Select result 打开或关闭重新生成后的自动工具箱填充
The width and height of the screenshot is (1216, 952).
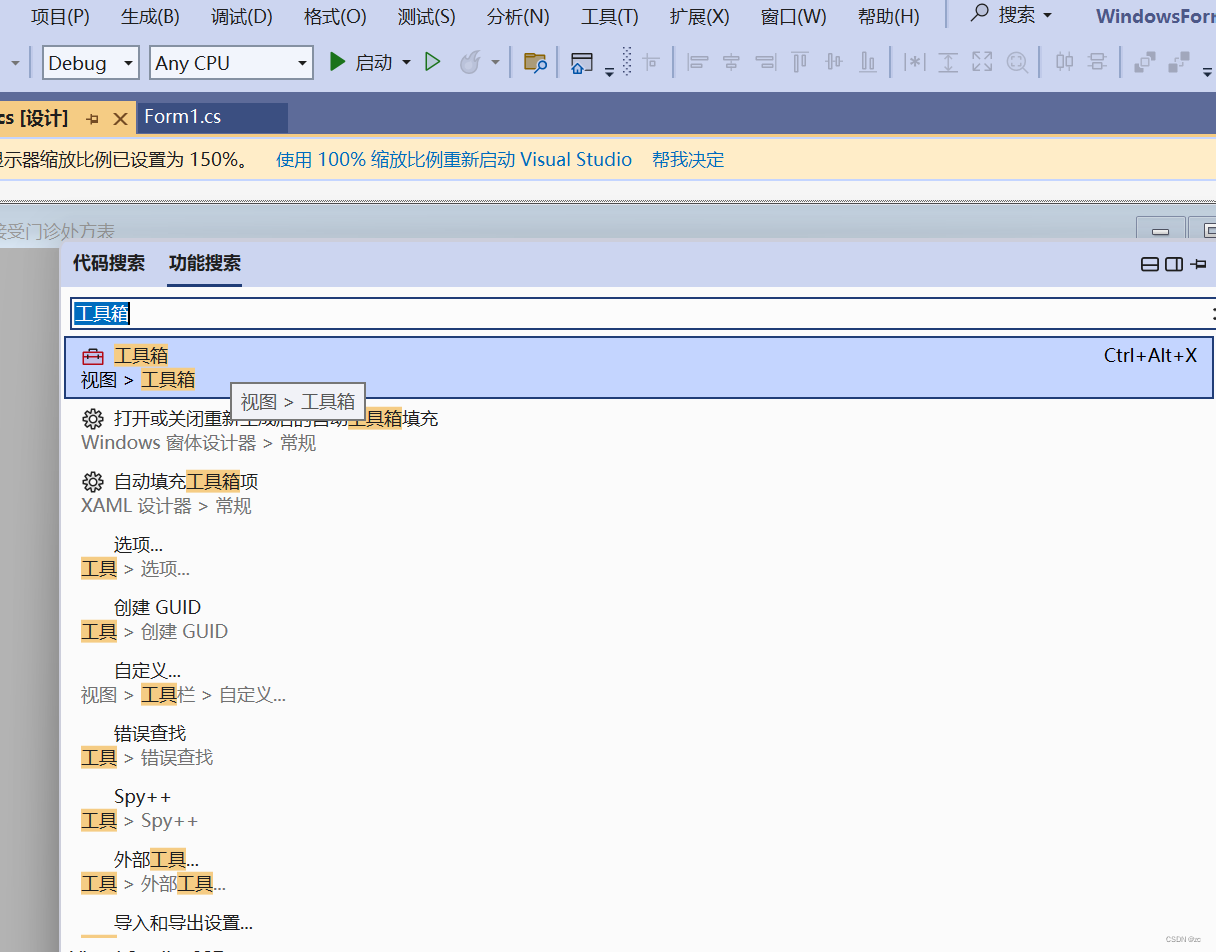[639, 430]
